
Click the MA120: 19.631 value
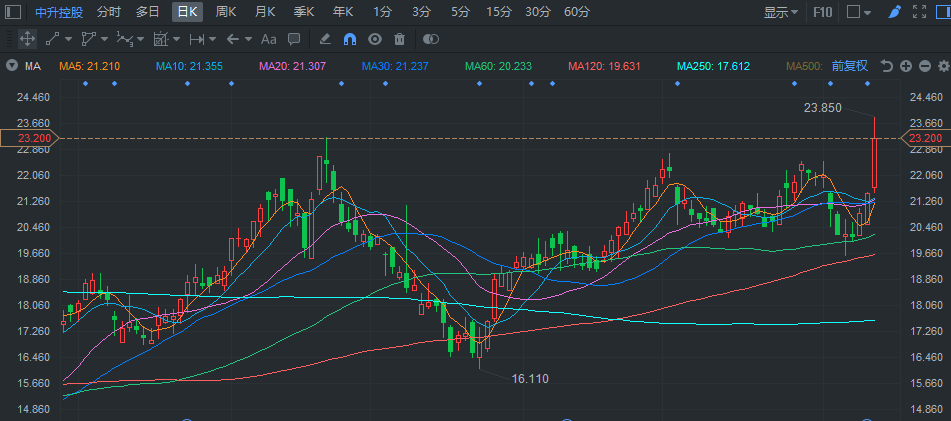point(604,66)
